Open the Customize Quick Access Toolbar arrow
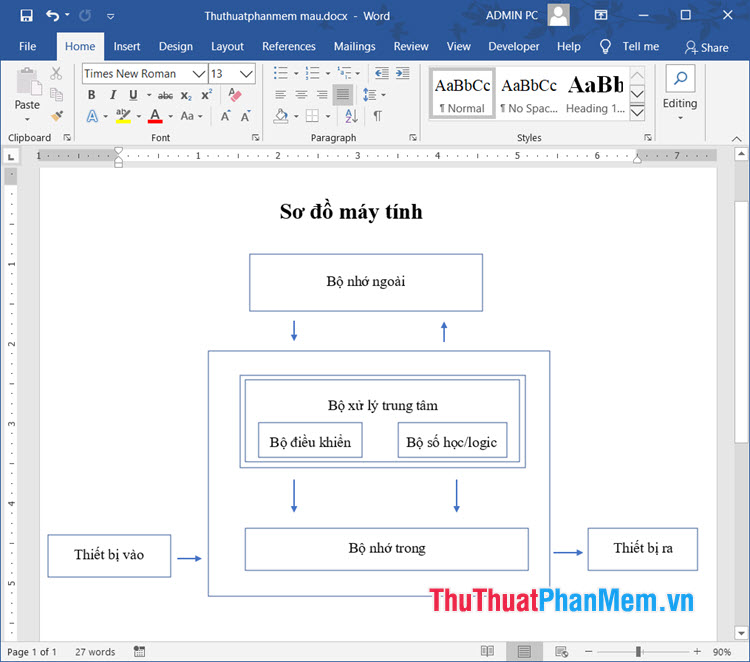This screenshot has width=750, height=662. pos(110,16)
